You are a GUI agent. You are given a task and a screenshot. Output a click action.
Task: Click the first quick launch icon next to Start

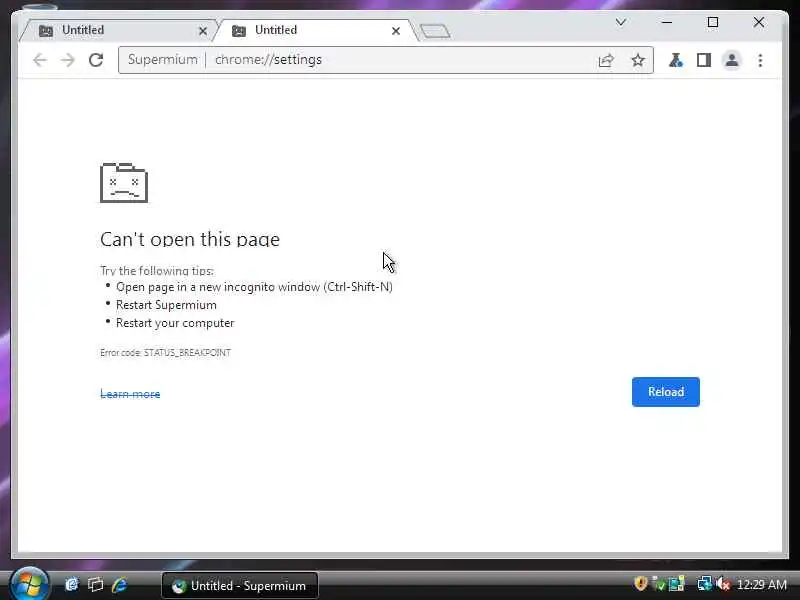point(71,584)
